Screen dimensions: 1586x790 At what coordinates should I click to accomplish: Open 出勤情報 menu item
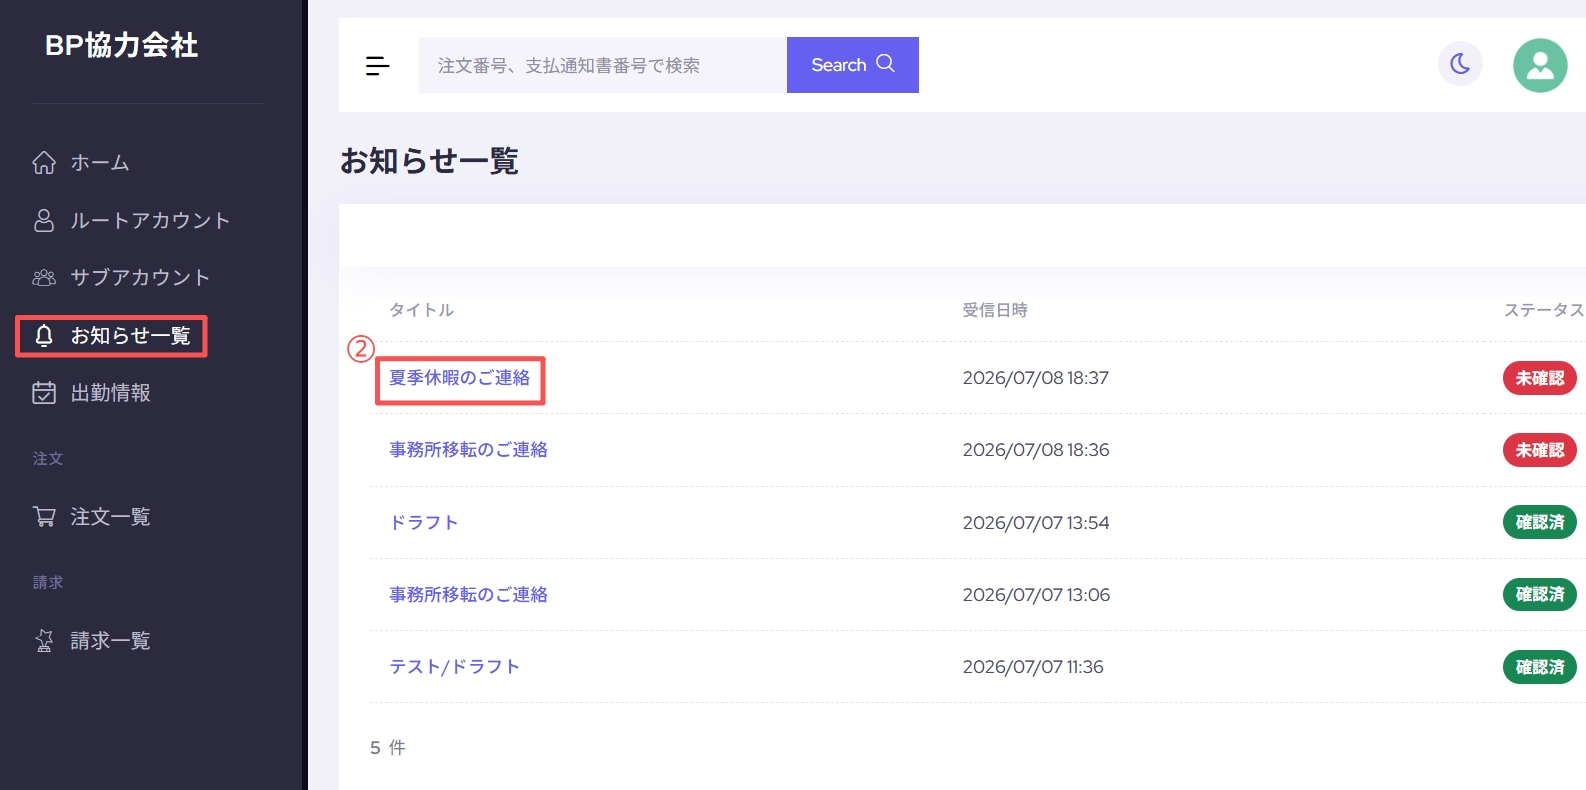(110, 393)
